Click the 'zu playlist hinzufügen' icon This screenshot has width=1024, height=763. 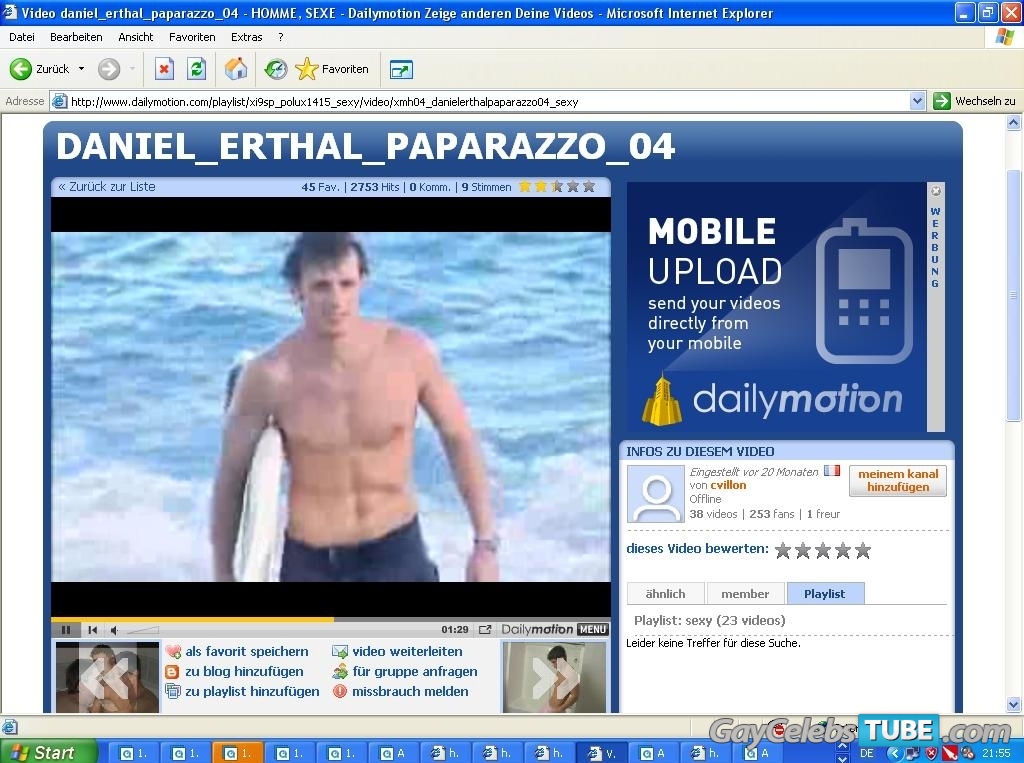pos(173,691)
